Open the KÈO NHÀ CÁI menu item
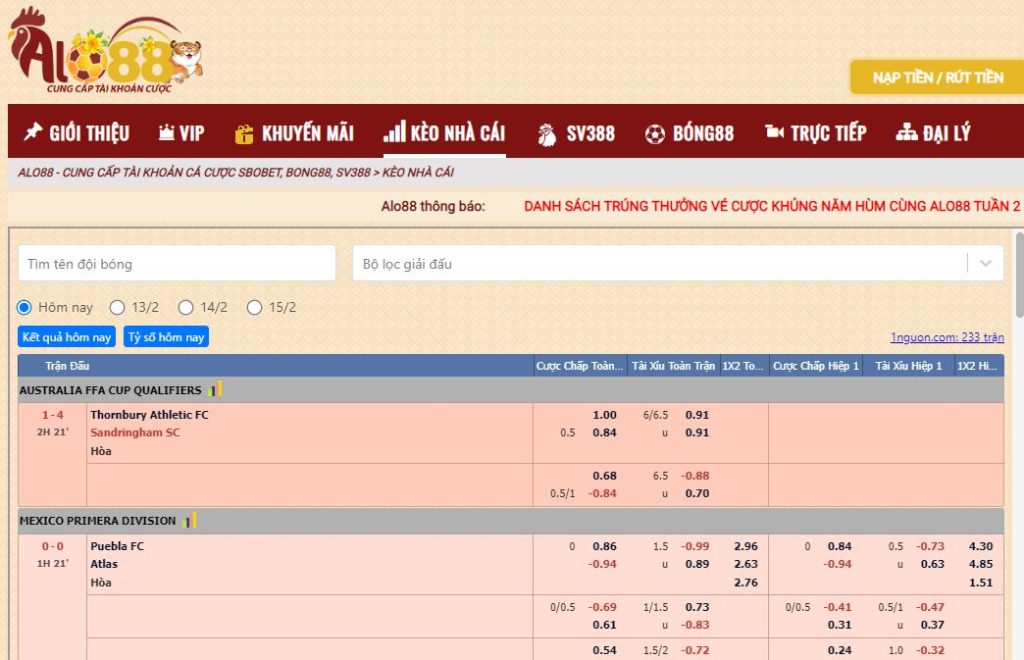 coord(445,133)
